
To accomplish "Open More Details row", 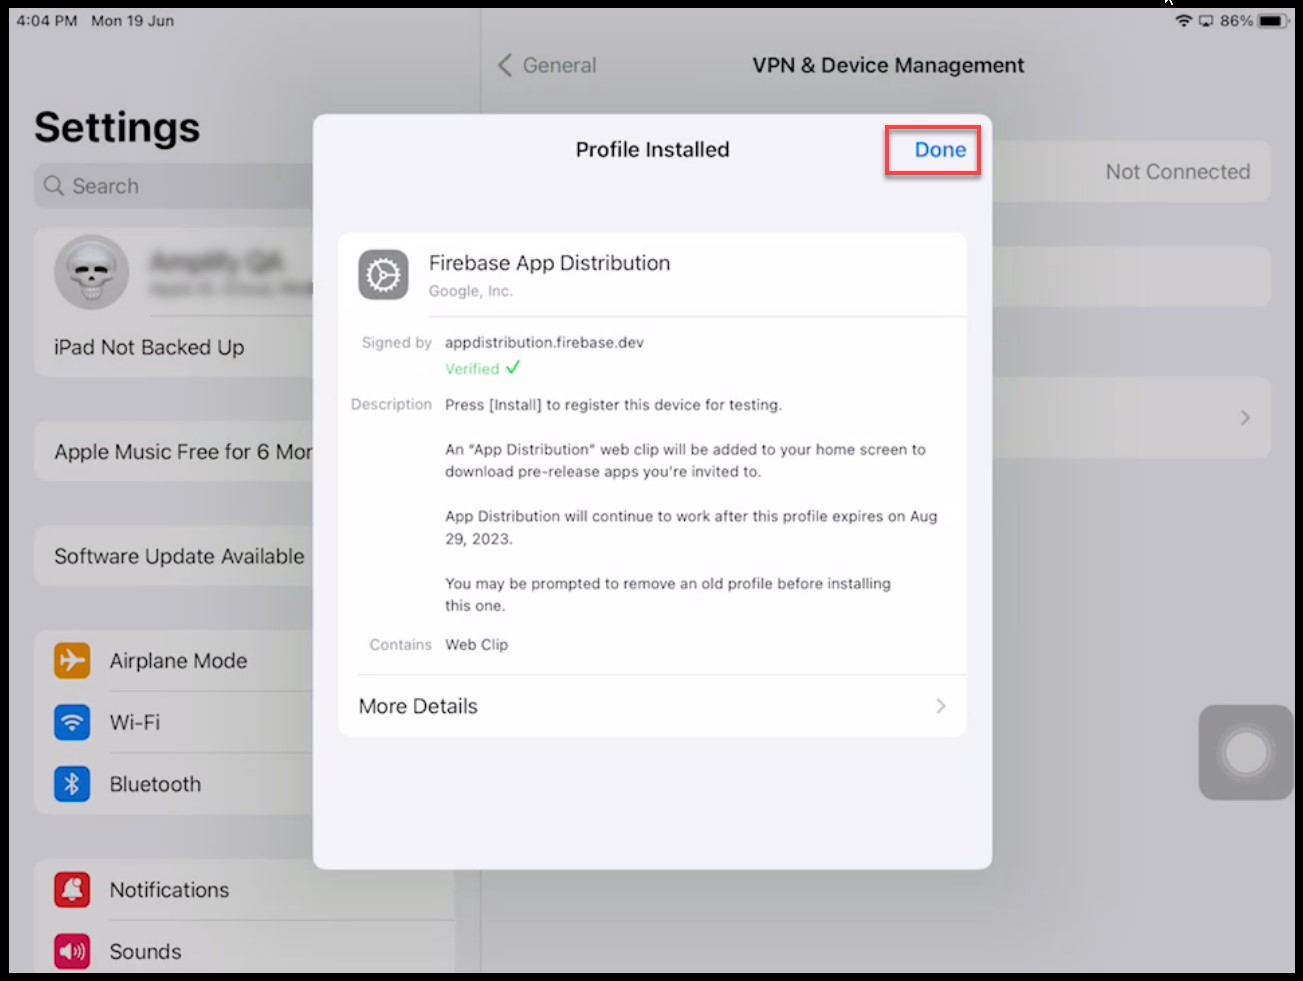I will pyautogui.click(x=652, y=706).
